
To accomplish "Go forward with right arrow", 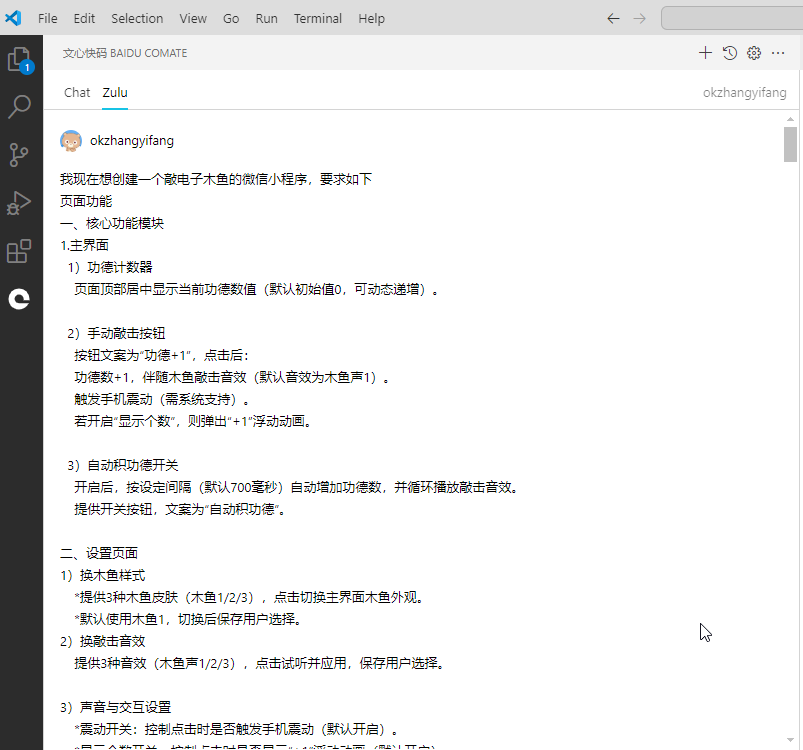I will (x=640, y=19).
